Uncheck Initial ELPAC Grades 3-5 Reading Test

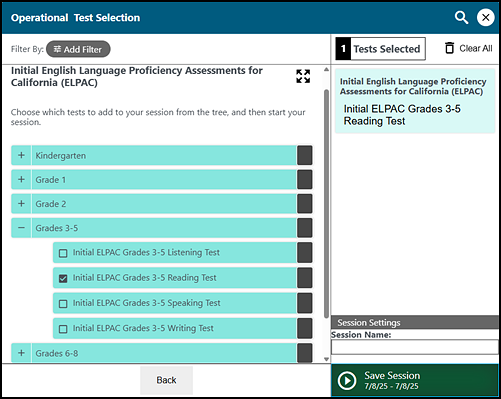tap(63, 278)
